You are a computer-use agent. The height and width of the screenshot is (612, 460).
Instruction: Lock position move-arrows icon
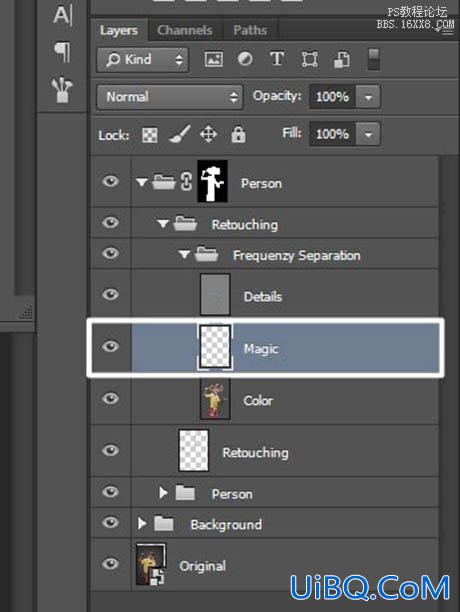[x=208, y=135]
